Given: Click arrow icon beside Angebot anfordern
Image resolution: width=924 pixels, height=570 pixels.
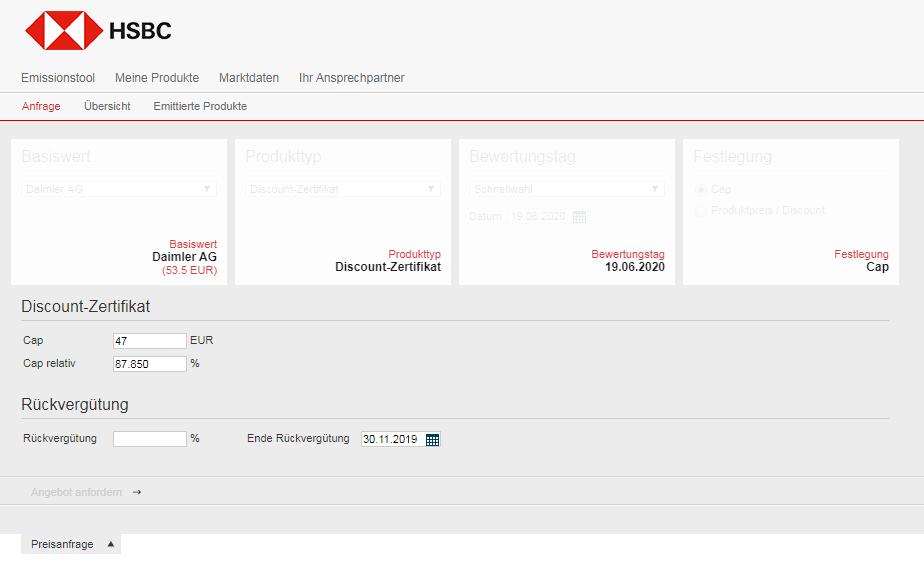Looking at the screenshot, I should pyautogui.click(x=137, y=492).
